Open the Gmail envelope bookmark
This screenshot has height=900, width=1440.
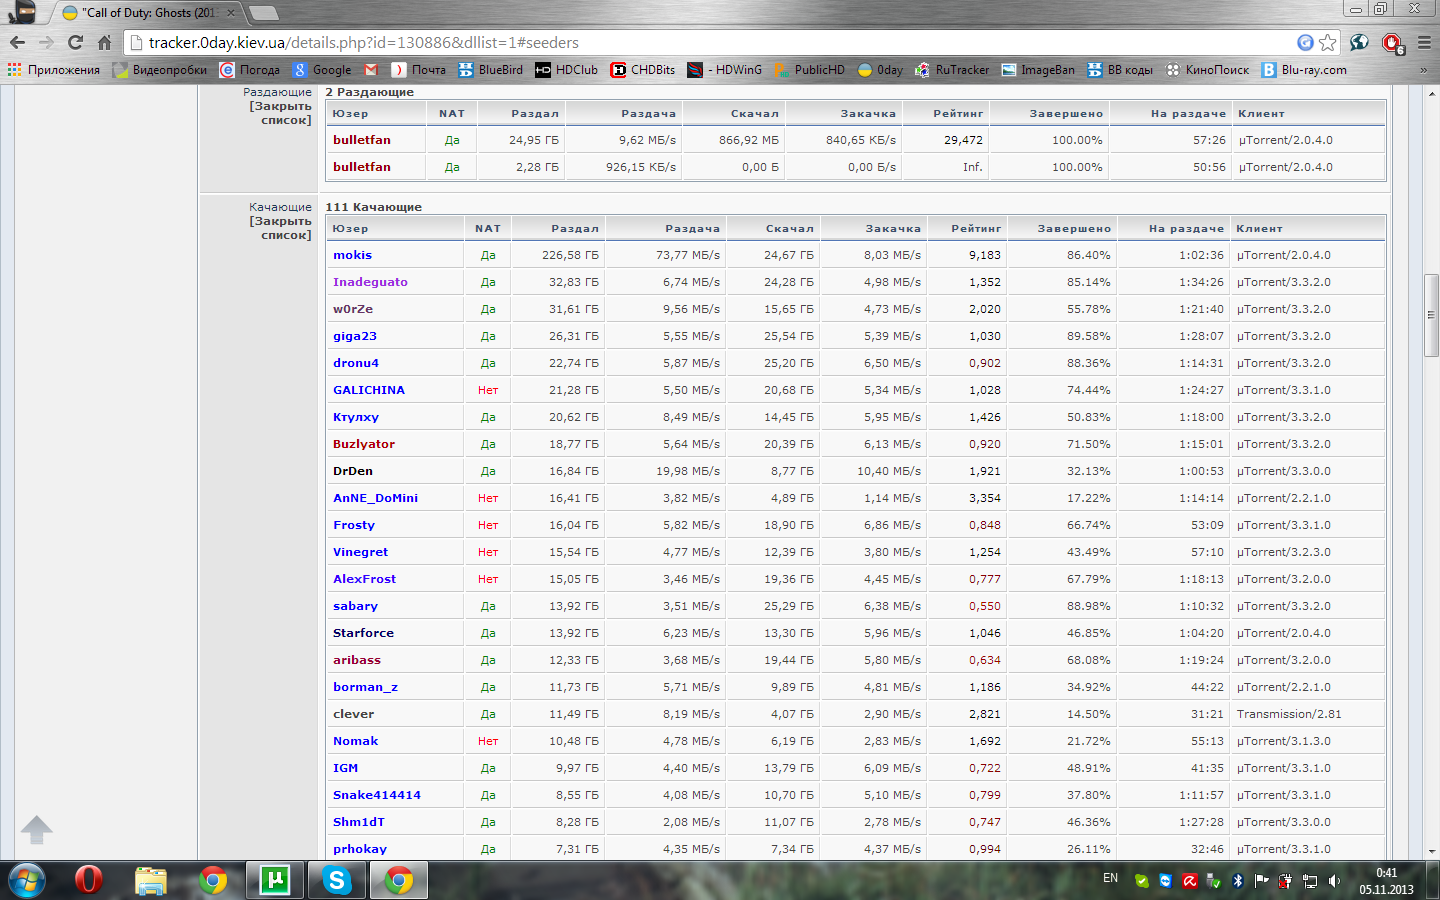point(371,70)
